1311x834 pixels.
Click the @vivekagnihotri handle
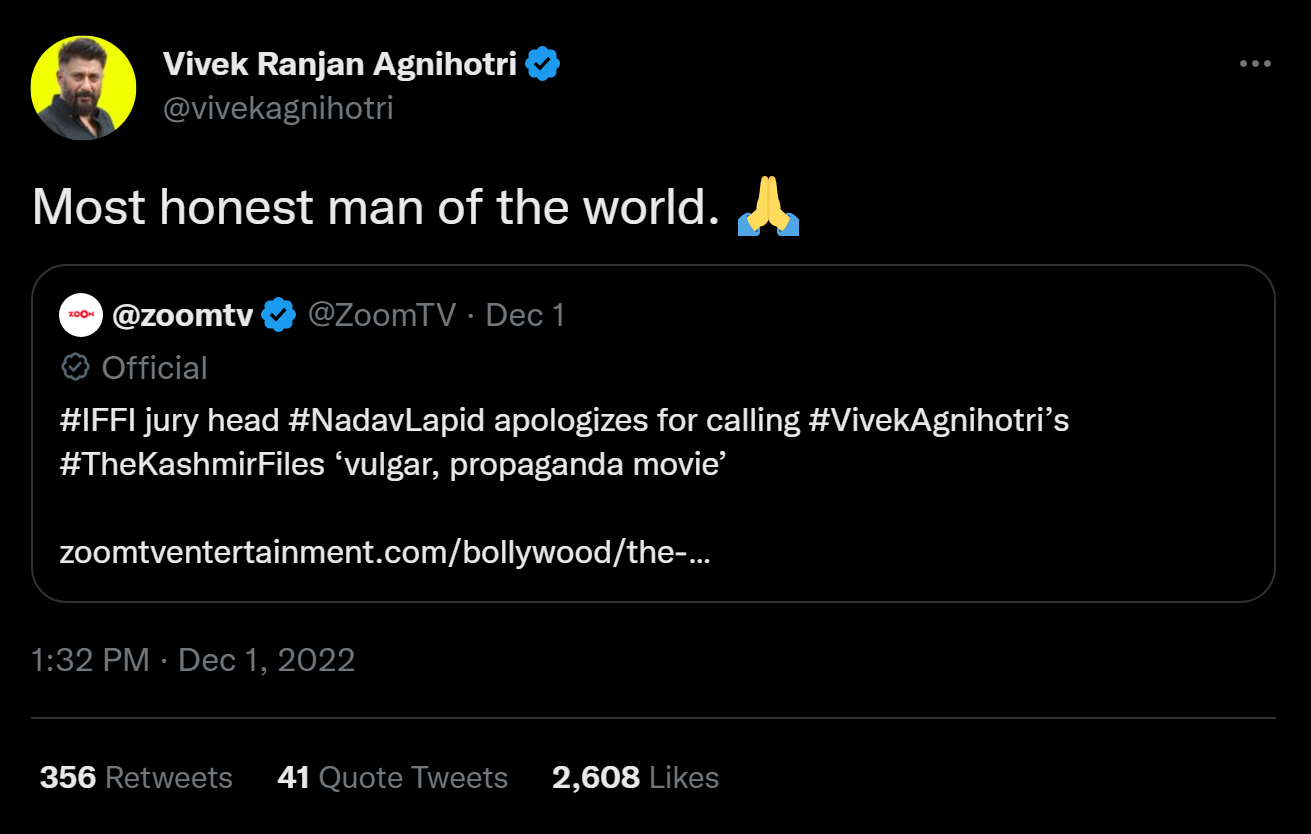click(x=278, y=107)
